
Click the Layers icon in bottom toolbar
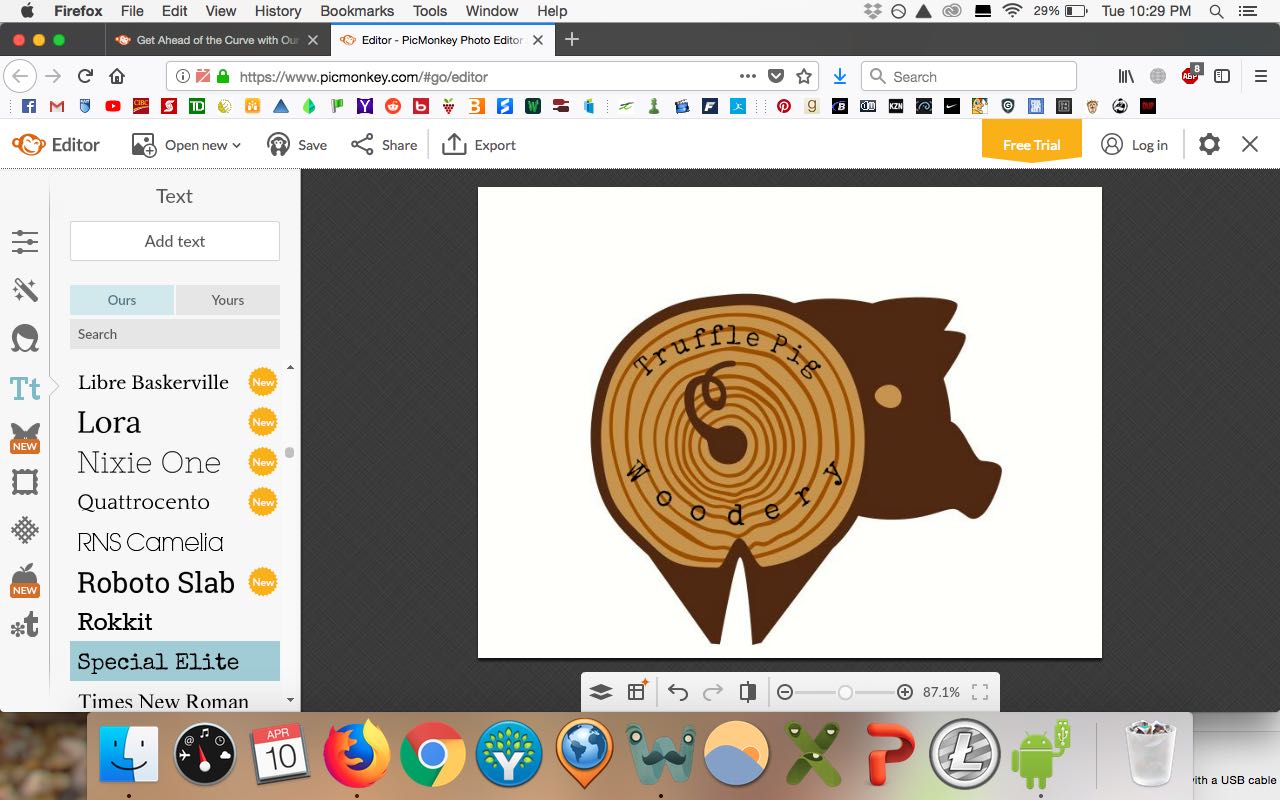[600, 692]
